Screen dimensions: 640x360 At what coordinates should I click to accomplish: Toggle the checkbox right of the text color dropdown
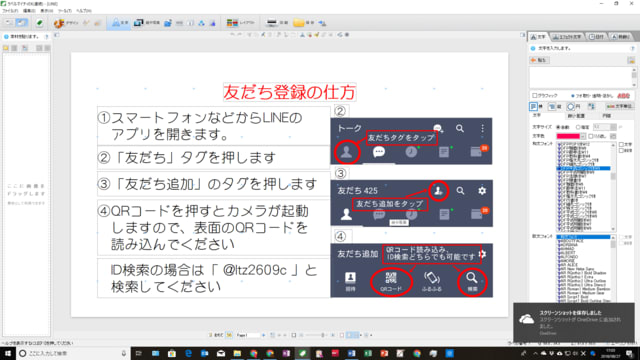[591, 136]
